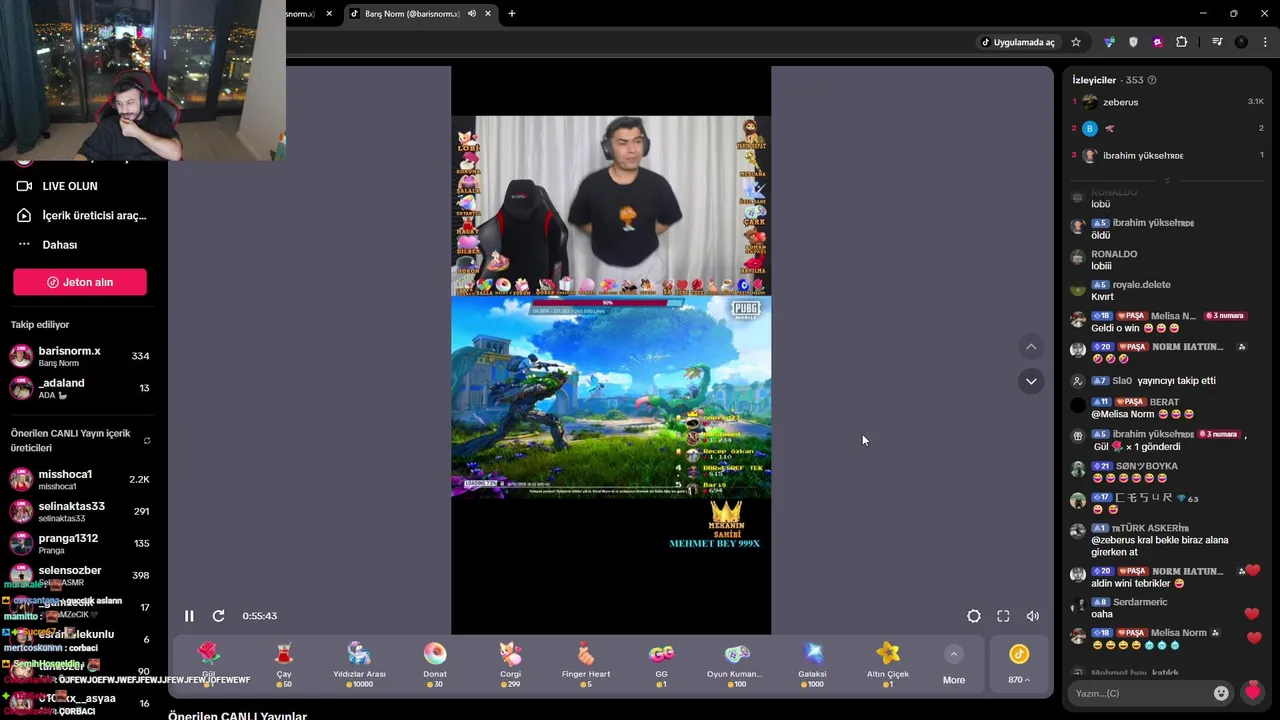Screen dimensions: 1280x720
Task: Click the live video player
Action: pos(611,350)
